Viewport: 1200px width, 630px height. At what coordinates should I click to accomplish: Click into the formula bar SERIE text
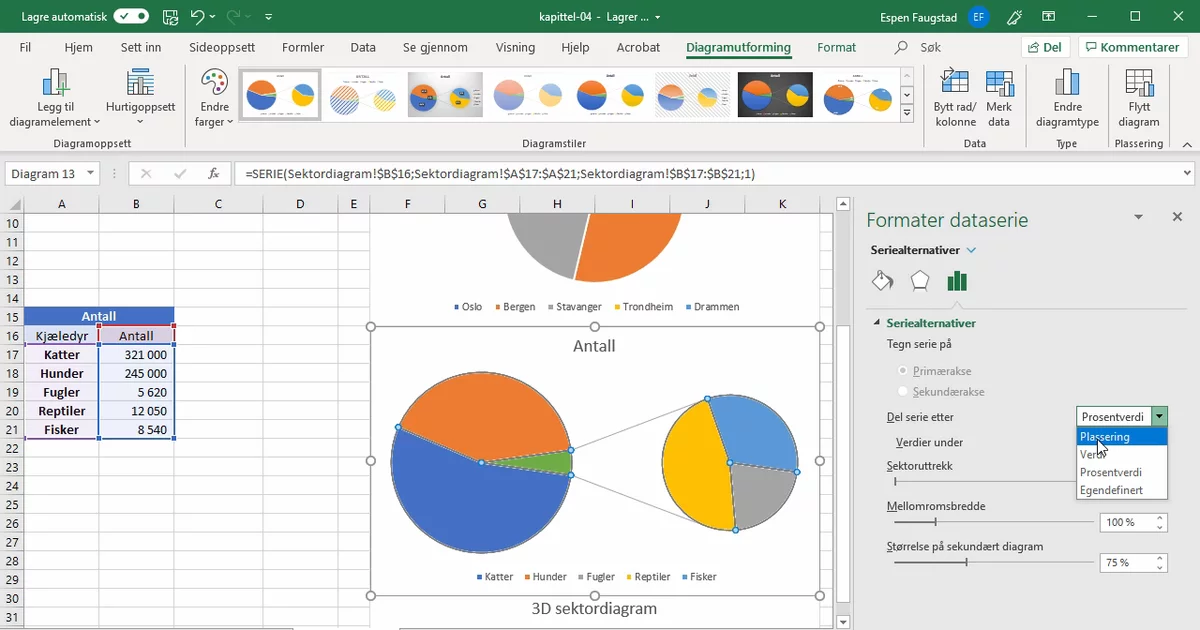coord(500,173)
